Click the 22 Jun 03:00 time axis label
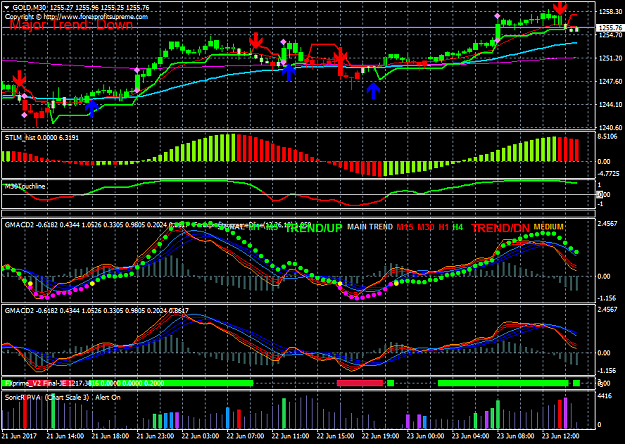Screen dimensions: 625x444 pyautogui.click(x=200, y=436)
